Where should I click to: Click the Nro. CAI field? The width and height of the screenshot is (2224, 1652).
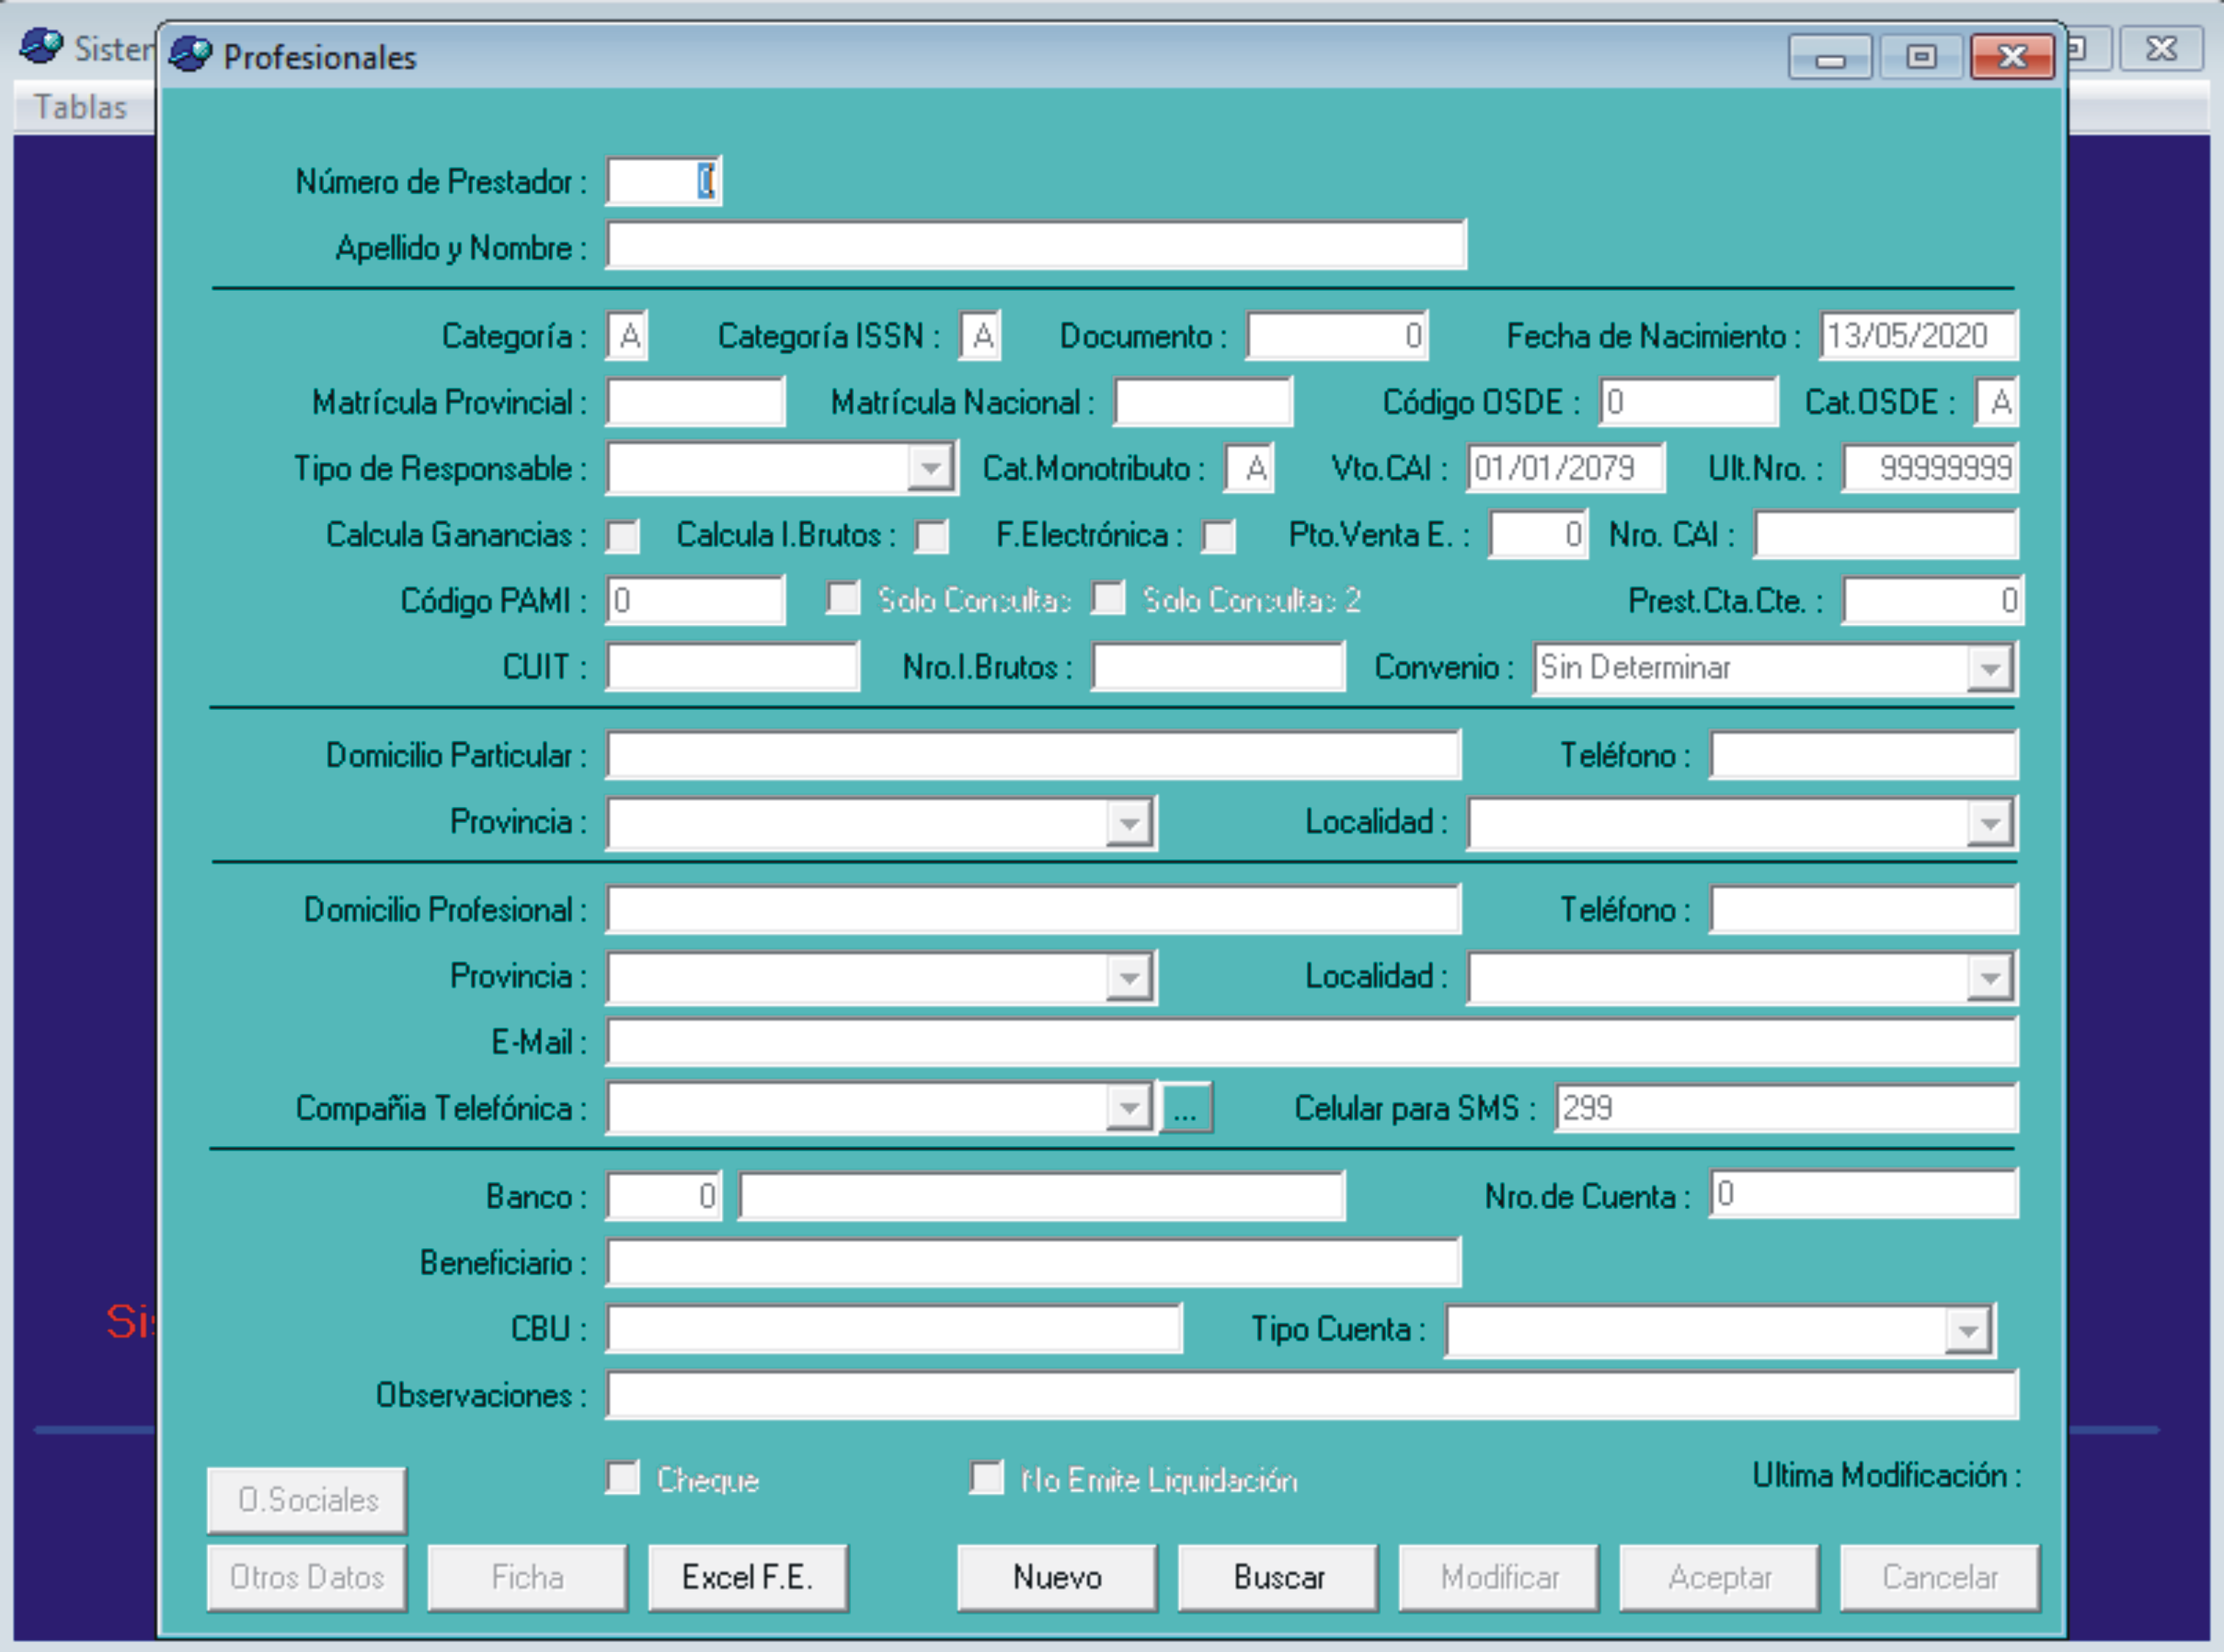[x=1886, y=535]
